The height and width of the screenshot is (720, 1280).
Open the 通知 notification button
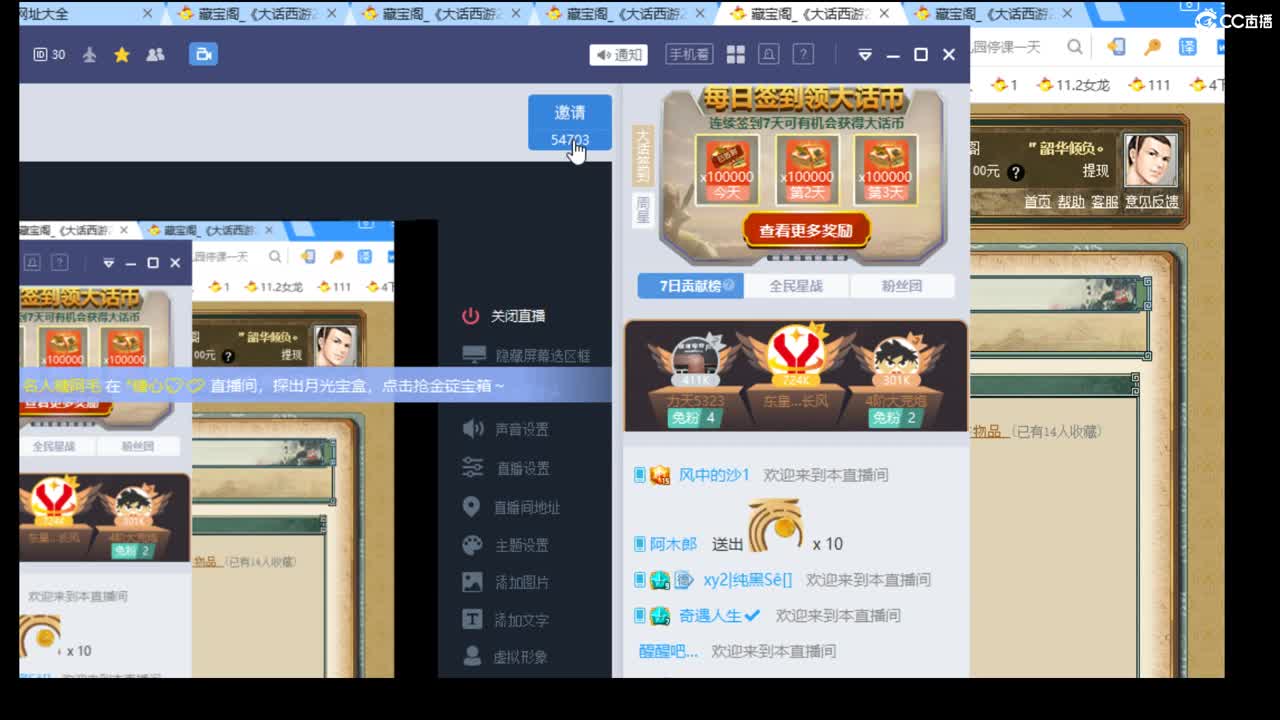coord(618,55)
